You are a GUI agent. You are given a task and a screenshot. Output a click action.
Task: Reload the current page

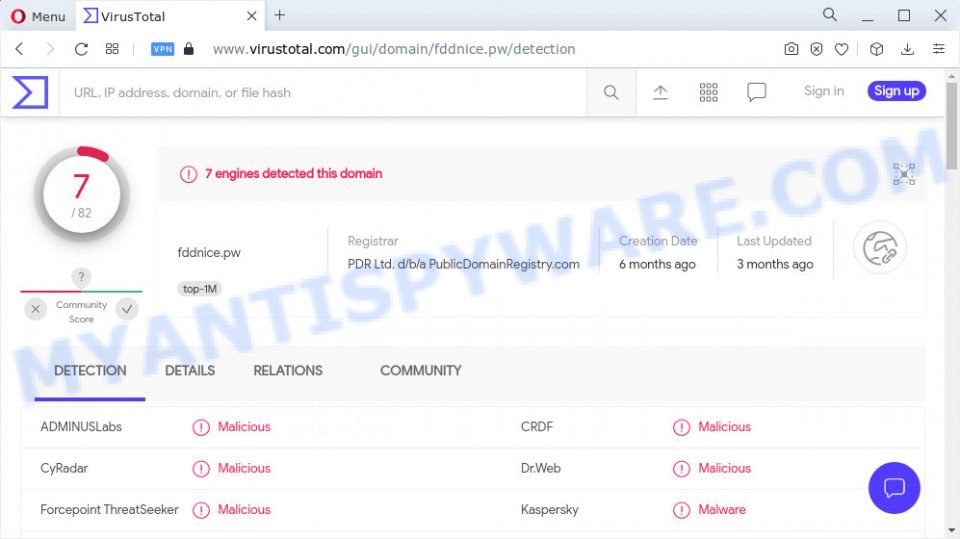pos(81,49)
